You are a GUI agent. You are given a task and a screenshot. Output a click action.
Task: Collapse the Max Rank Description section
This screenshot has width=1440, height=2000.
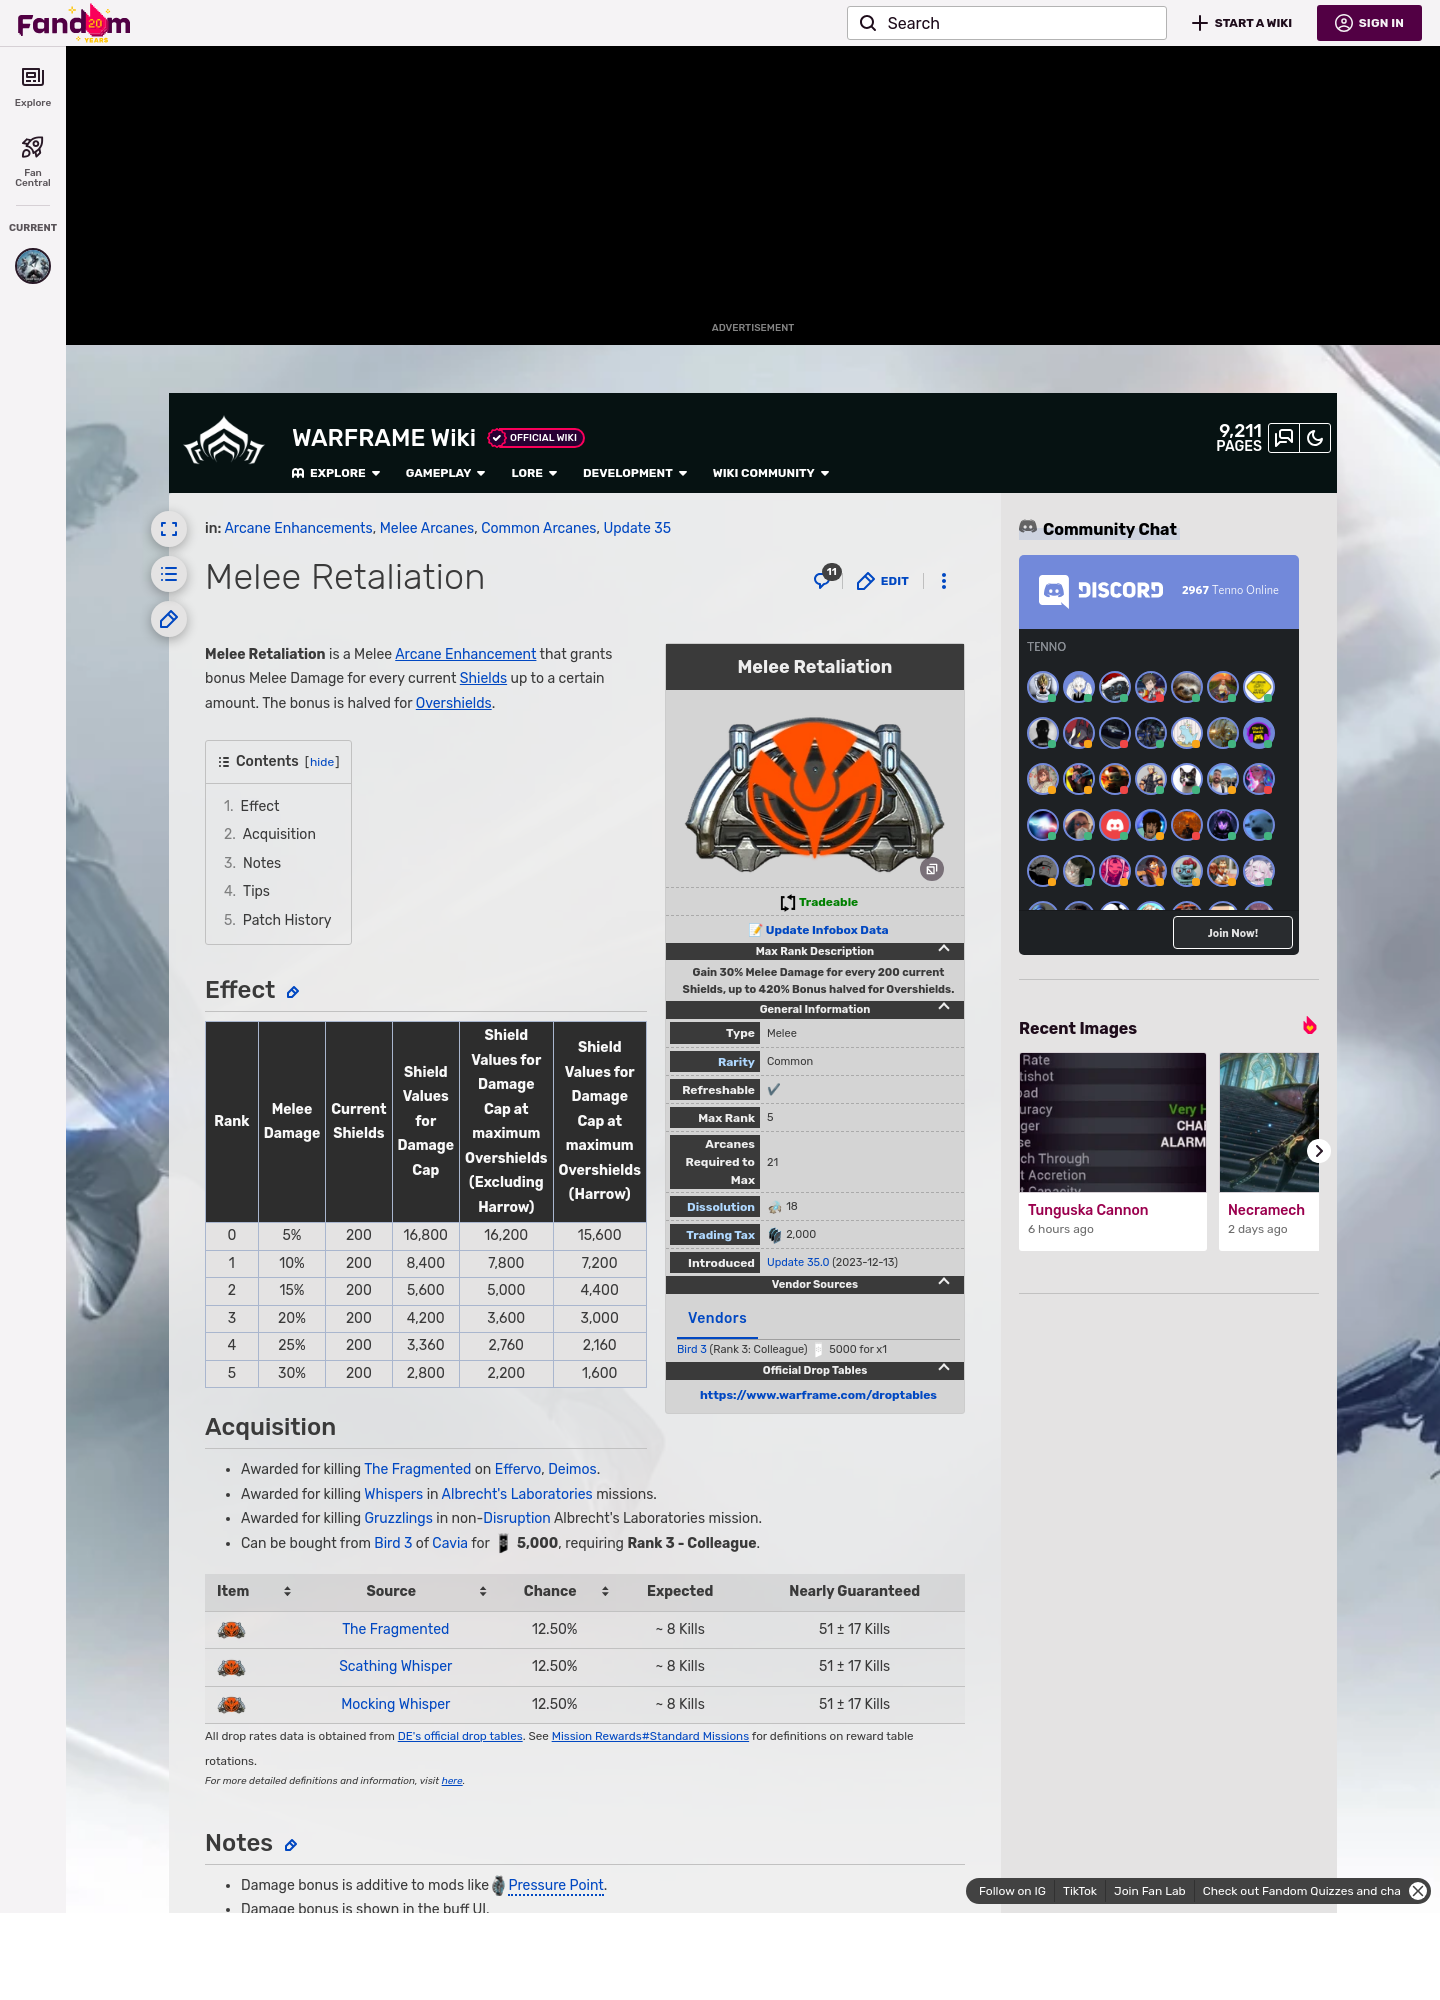944,949
